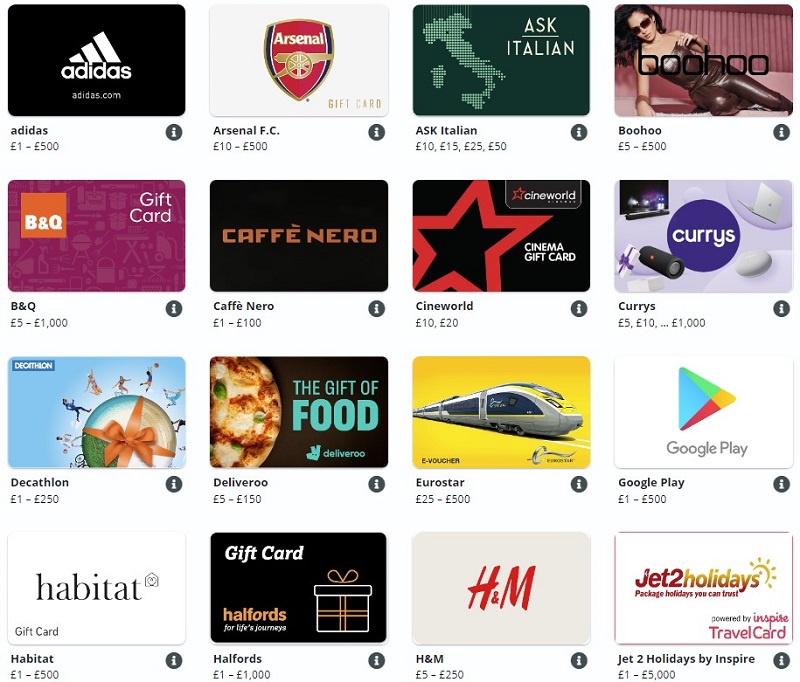800x682 pixels.
Task: Open Google Play info icon
Action: point(781,484)
